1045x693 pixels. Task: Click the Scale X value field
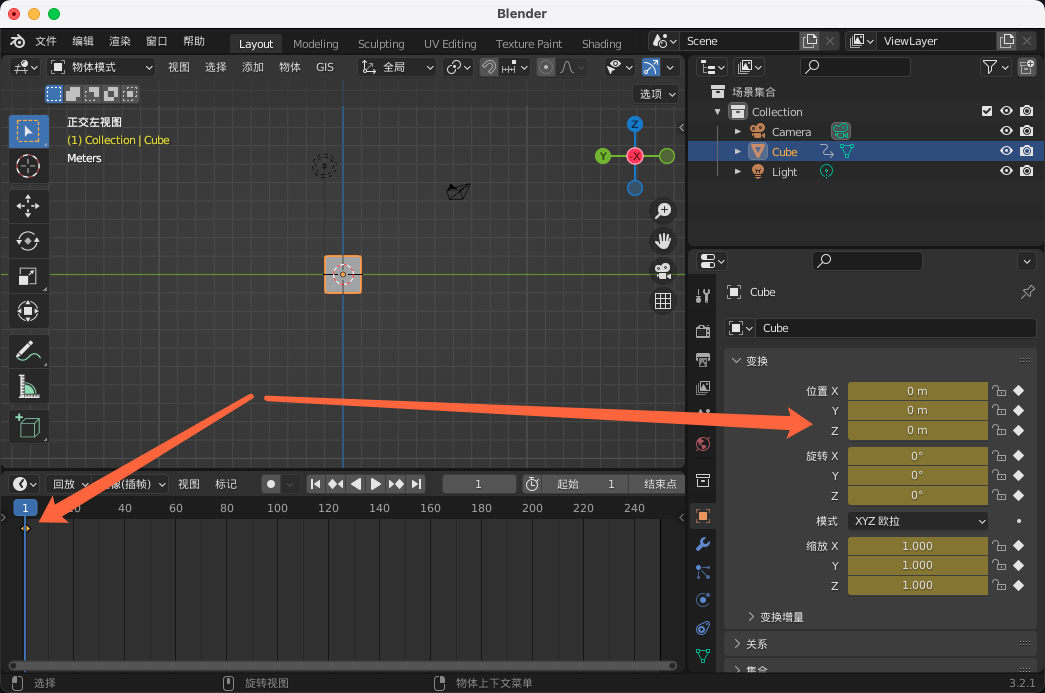click(x=918, y=546)
